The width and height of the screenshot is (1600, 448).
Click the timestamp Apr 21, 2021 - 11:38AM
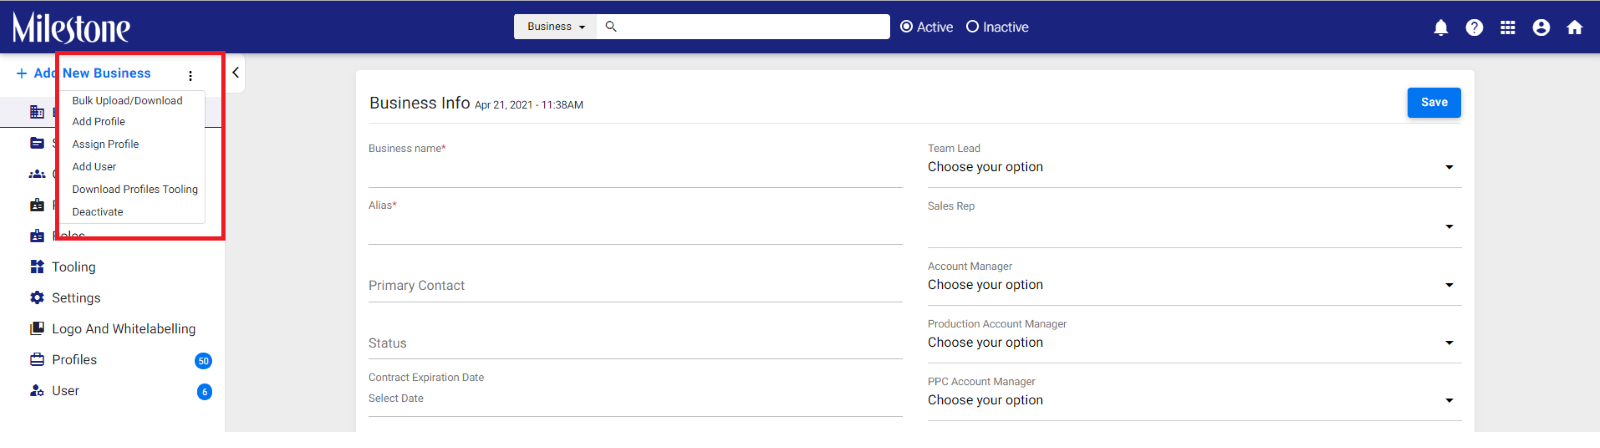(x=529, y=105)
